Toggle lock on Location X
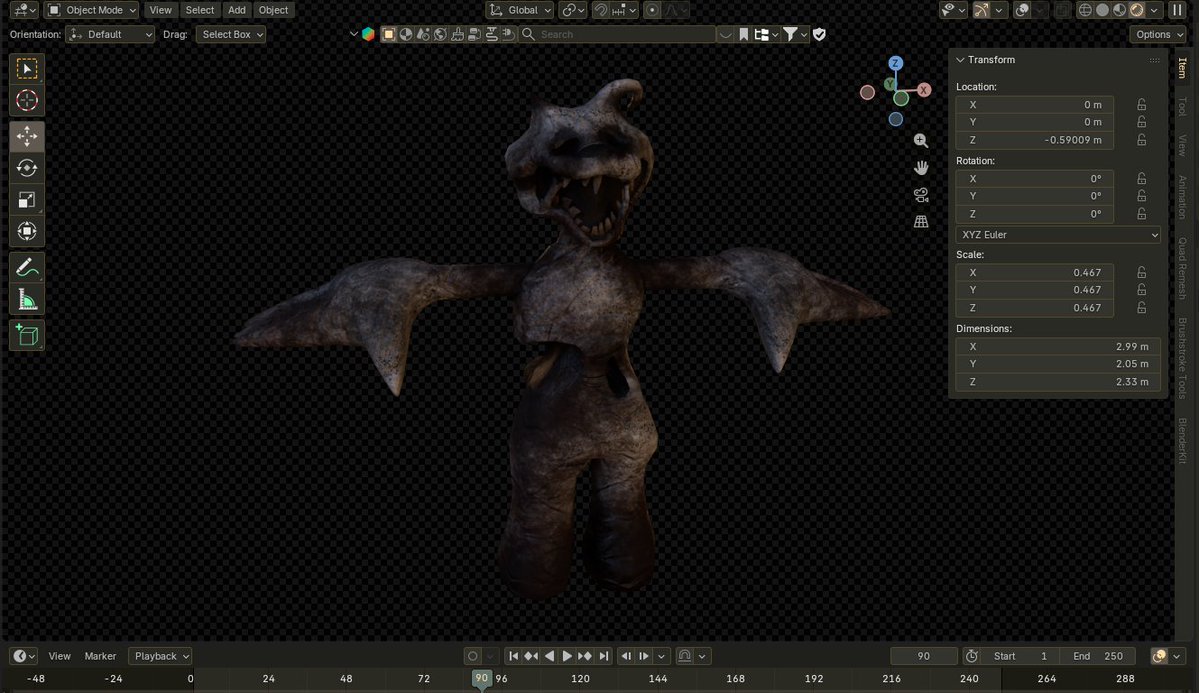This screenshot has width=1199, height=693. click(x=1142, y=105)
